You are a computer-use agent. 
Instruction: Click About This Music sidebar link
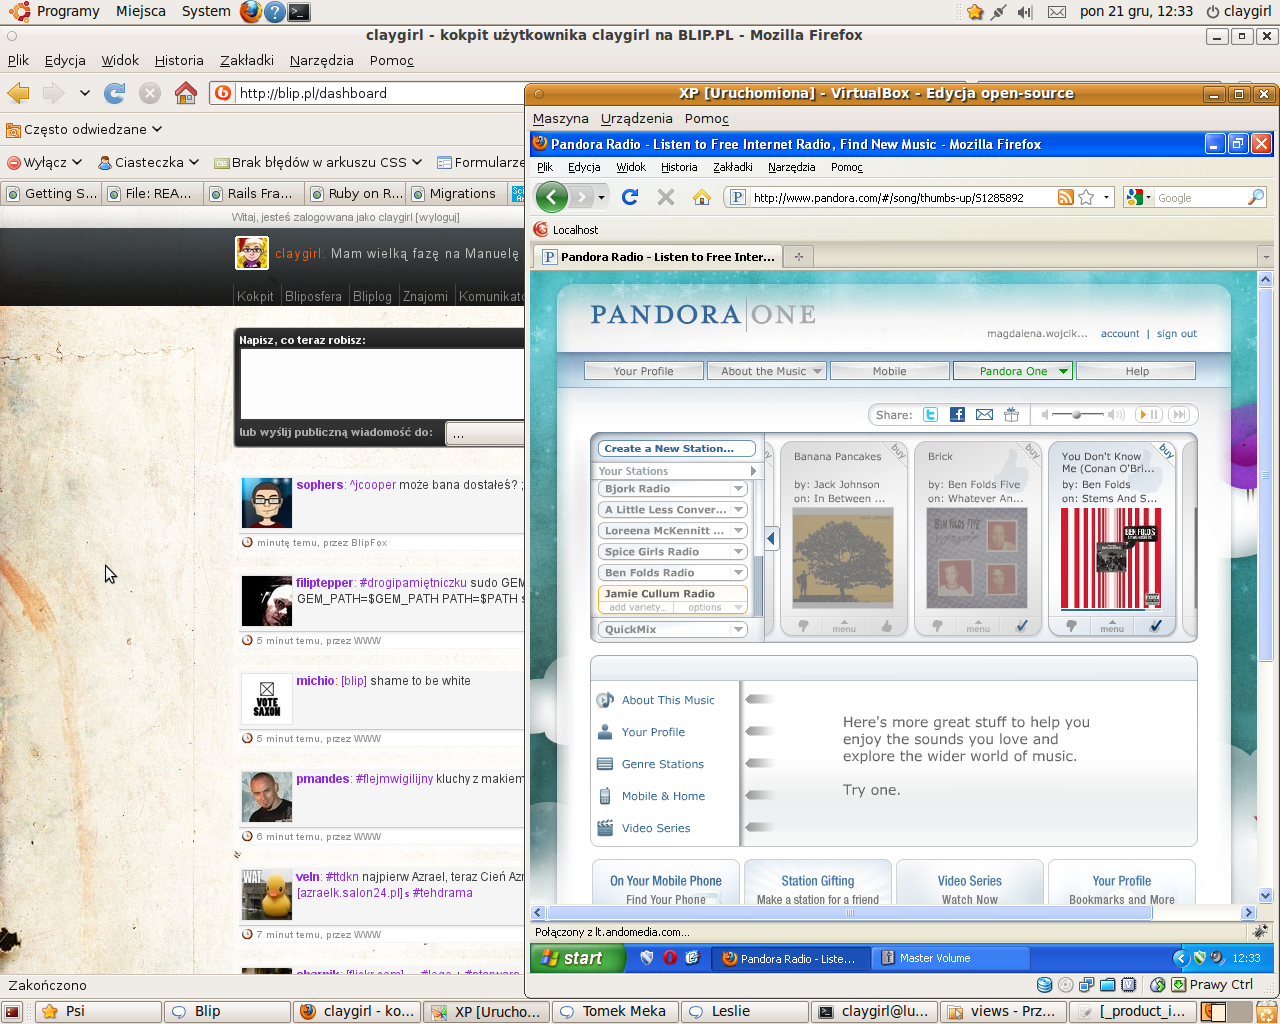point(668,700)
